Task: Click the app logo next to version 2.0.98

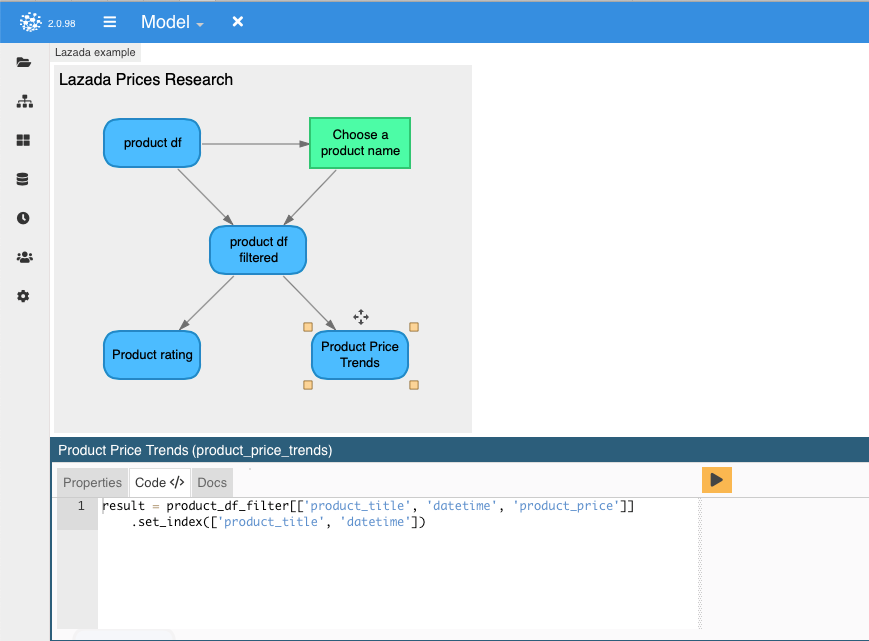Action: (x=29, y=21)
